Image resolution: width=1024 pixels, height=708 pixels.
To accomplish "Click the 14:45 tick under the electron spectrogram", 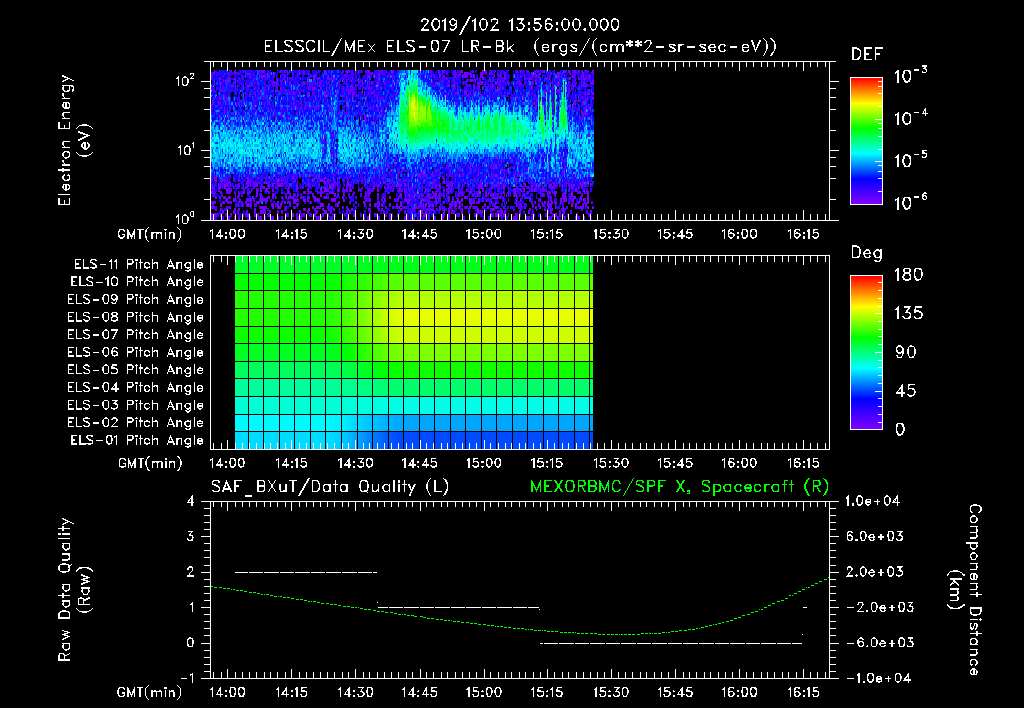I will (x=419, y=233).
